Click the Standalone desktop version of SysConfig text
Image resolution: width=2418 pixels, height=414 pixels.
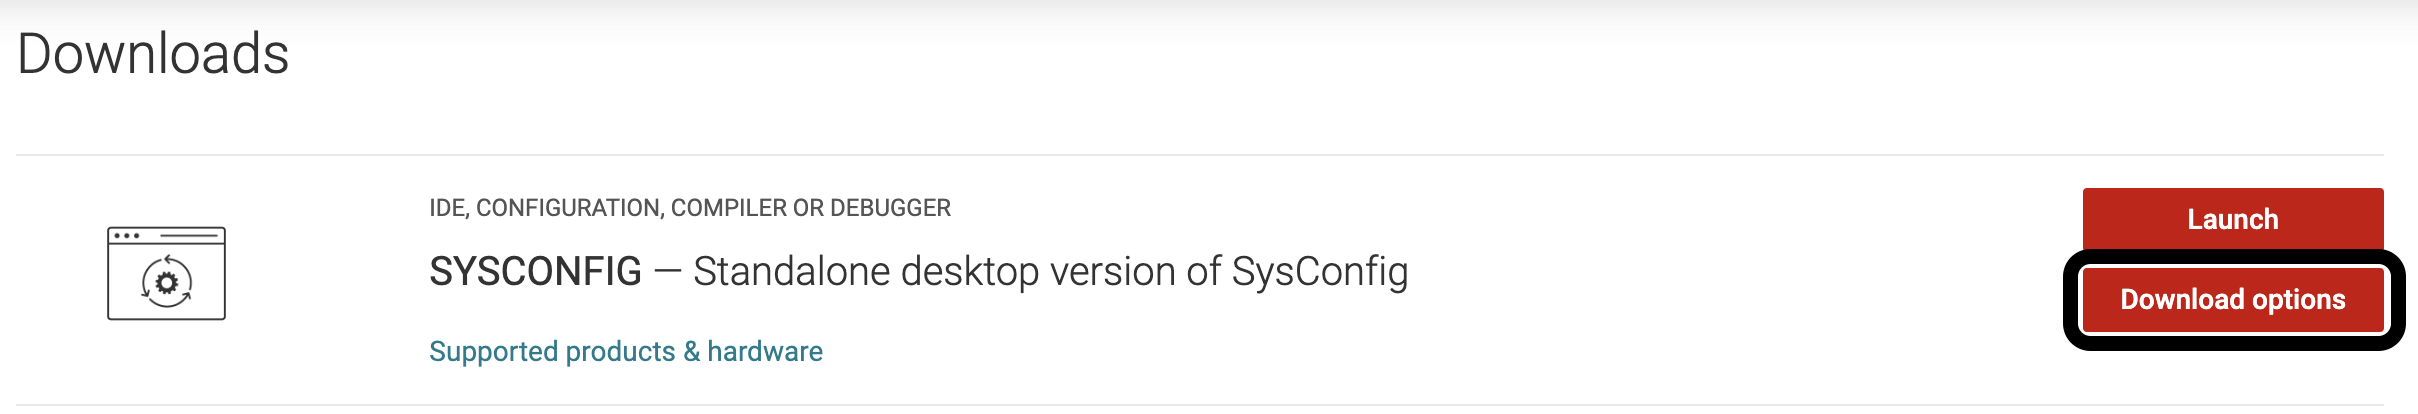click(1050, 272)
